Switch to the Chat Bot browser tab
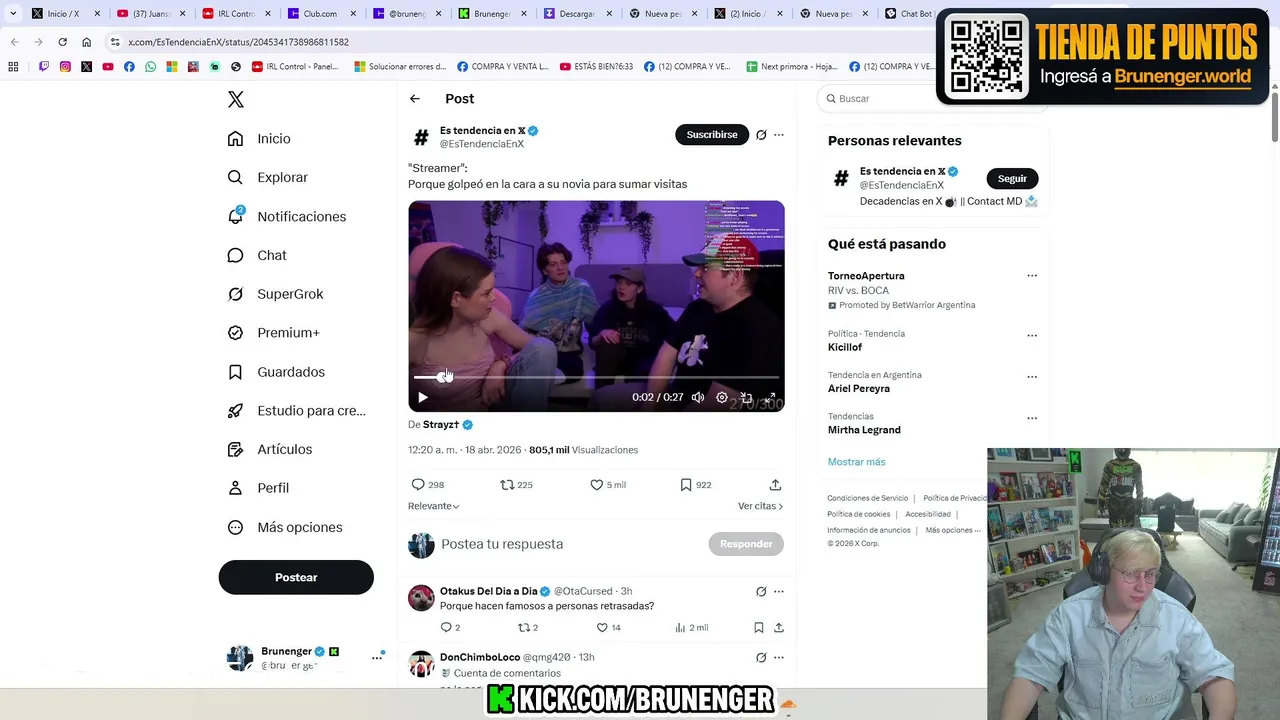Viewport: 1280px width, 720px height. point(910,14)
